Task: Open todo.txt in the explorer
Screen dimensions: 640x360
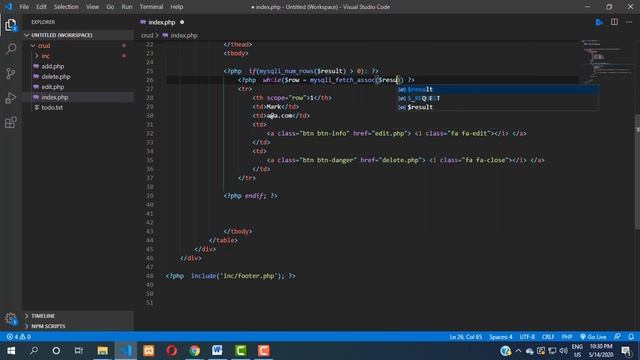Action: click(52, 108)
